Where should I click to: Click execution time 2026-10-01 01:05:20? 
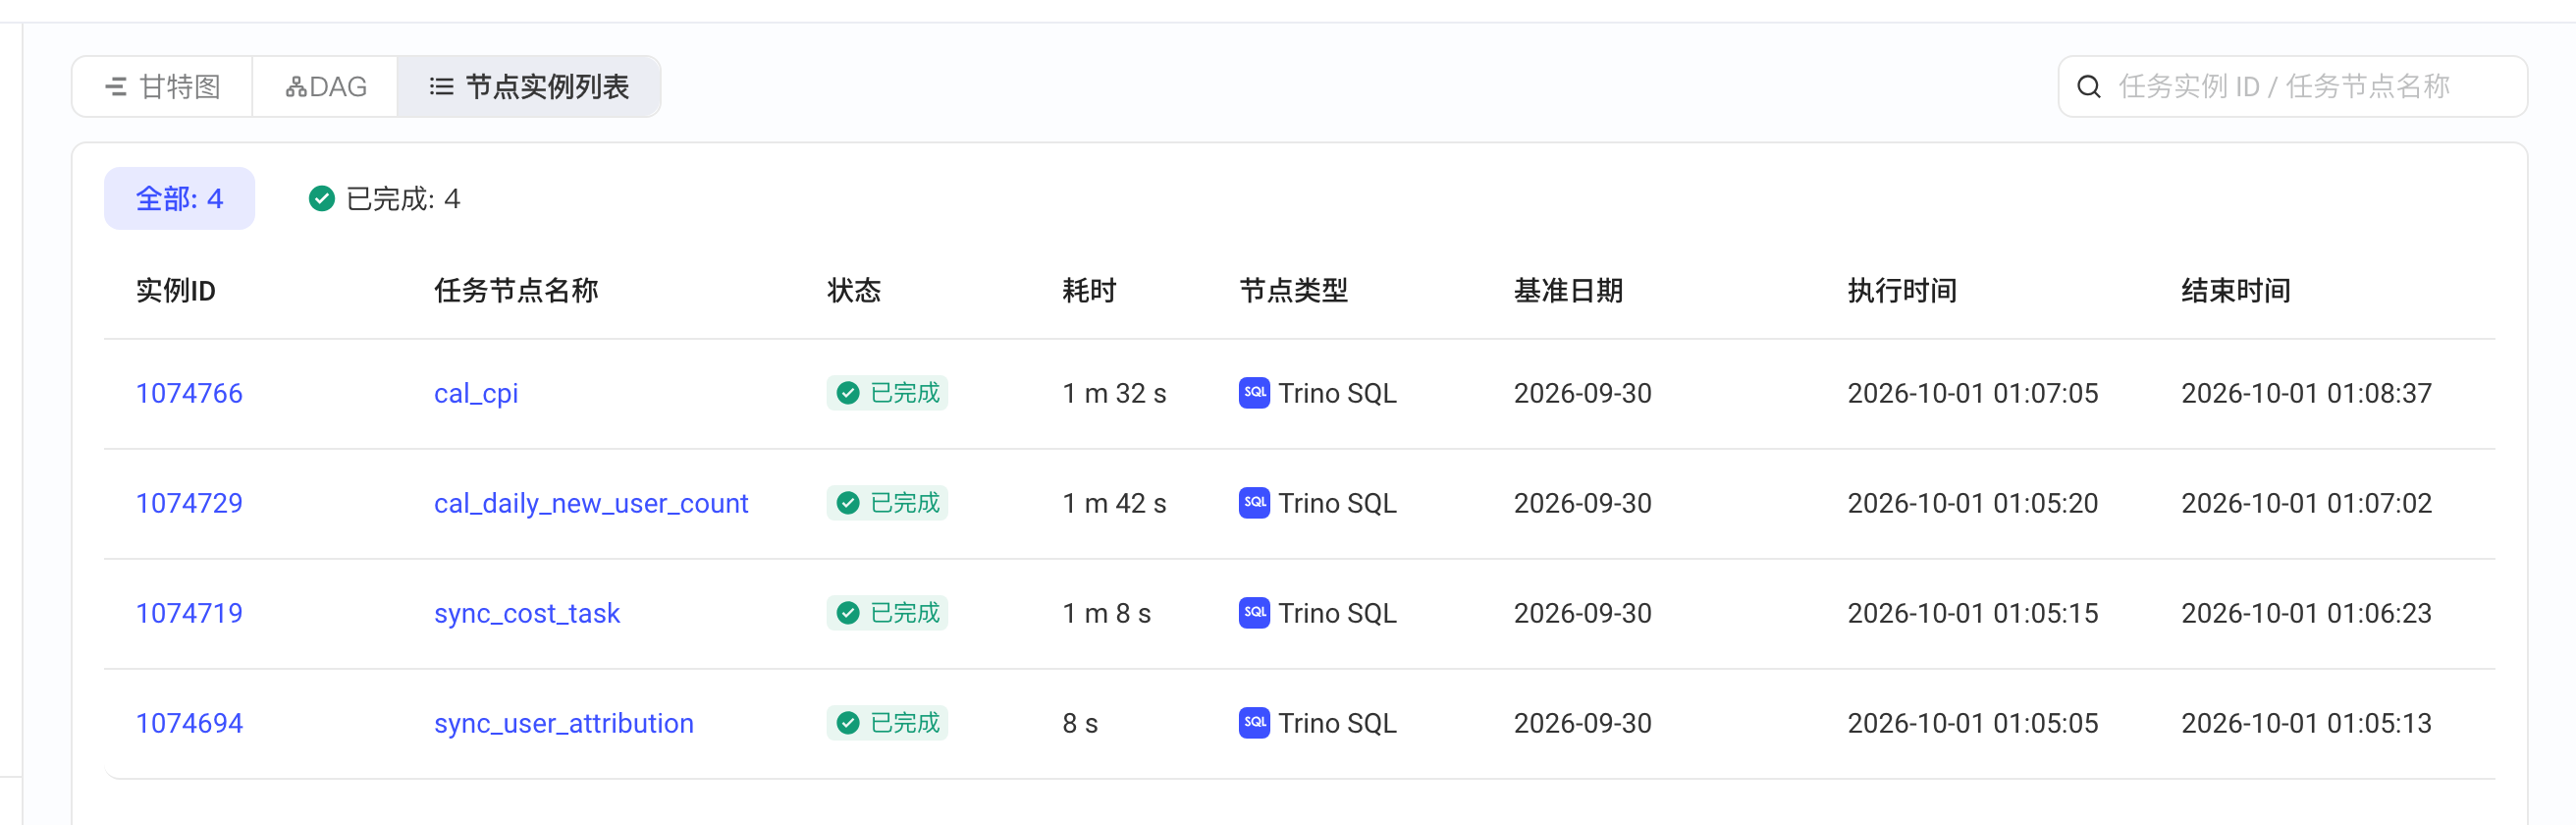coord(1973,503)
